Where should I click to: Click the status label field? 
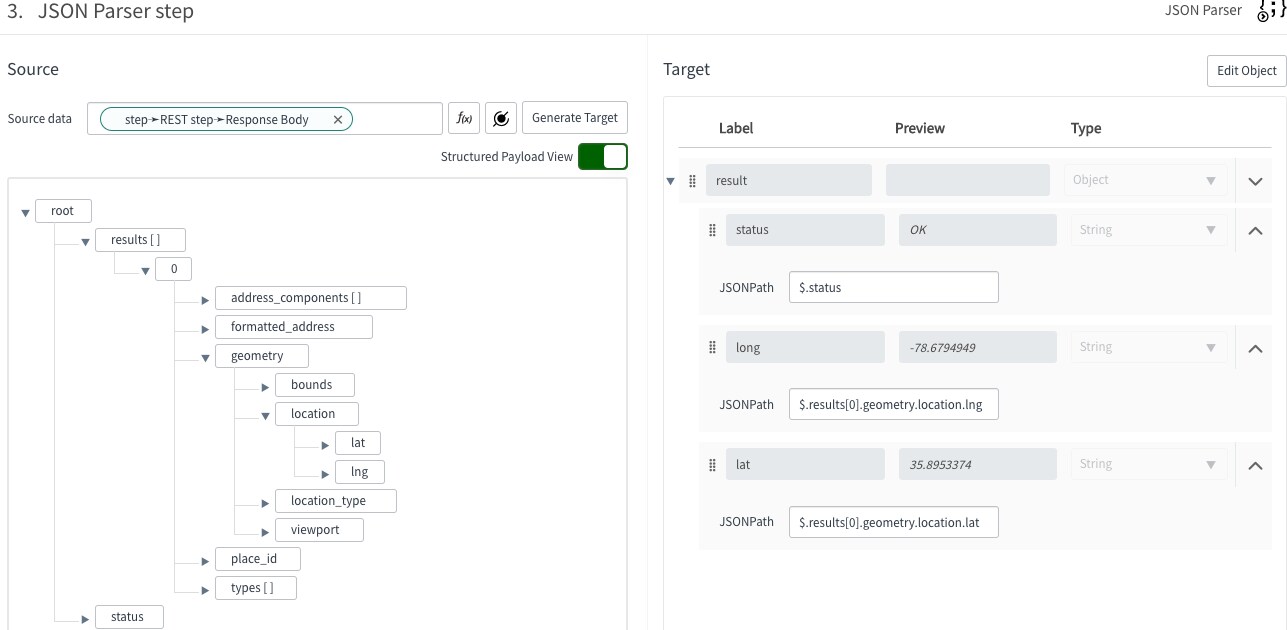805,230
